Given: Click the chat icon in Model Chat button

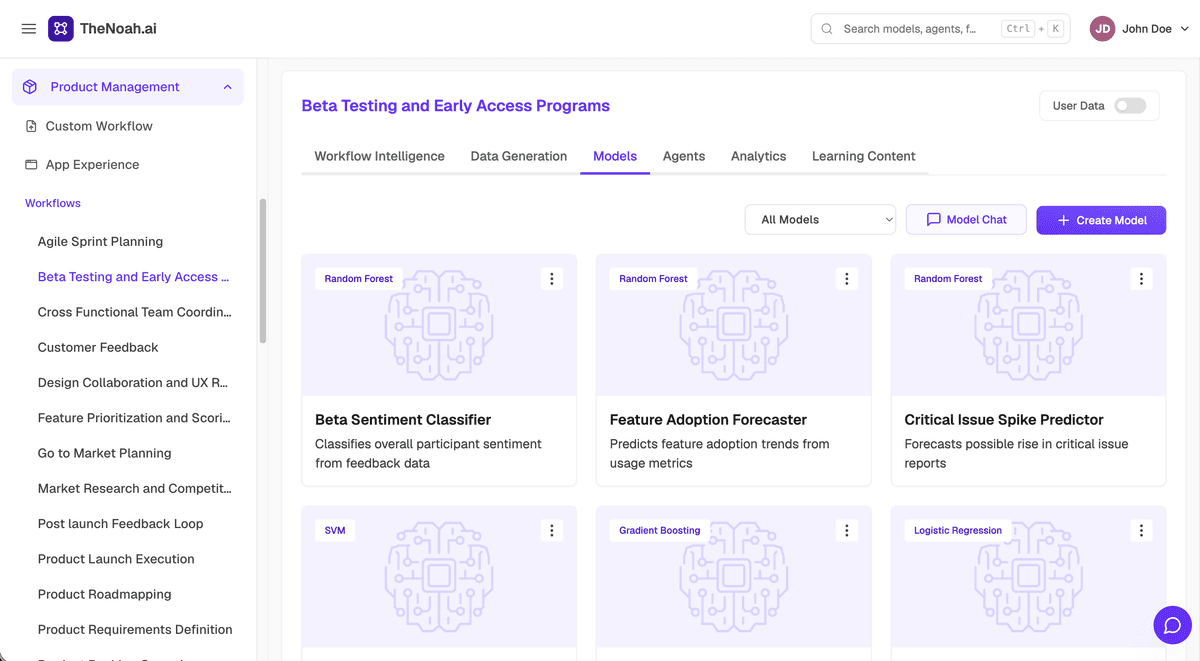Looking at the screenshot, I should [933, 220].
